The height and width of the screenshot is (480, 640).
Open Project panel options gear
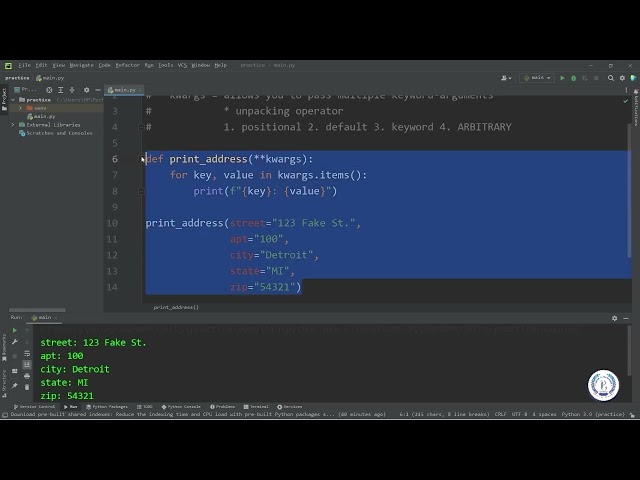(x=86, y=90)
